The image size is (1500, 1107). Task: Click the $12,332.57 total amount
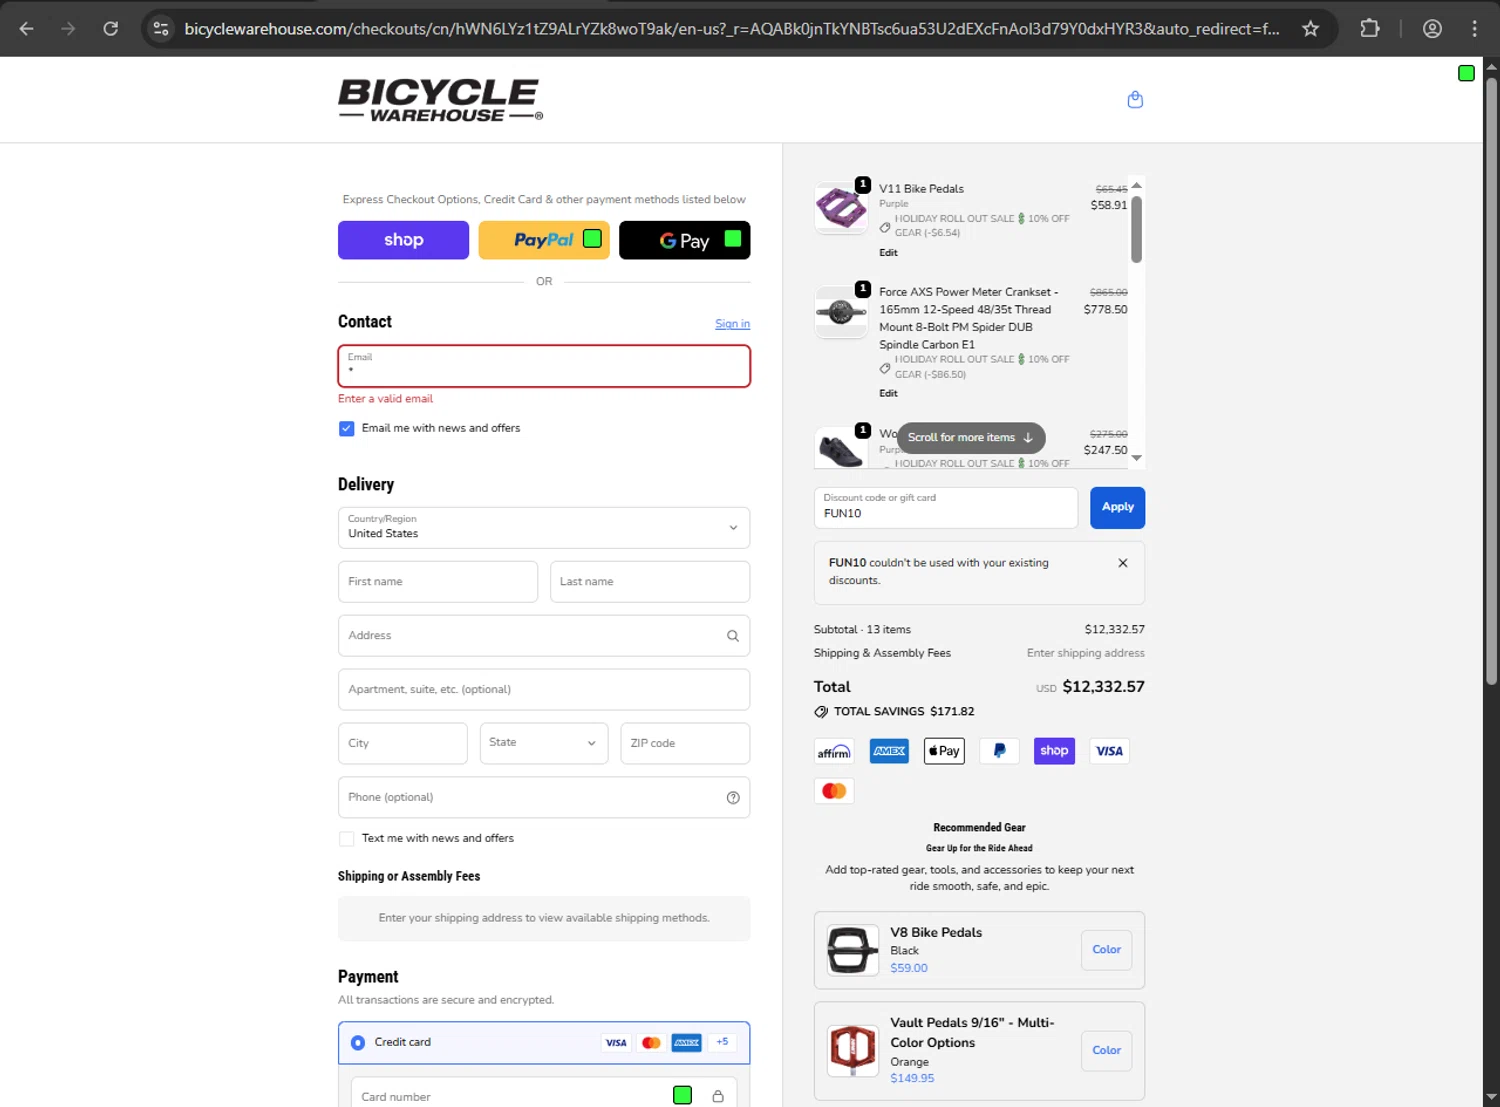(1103, 687)
